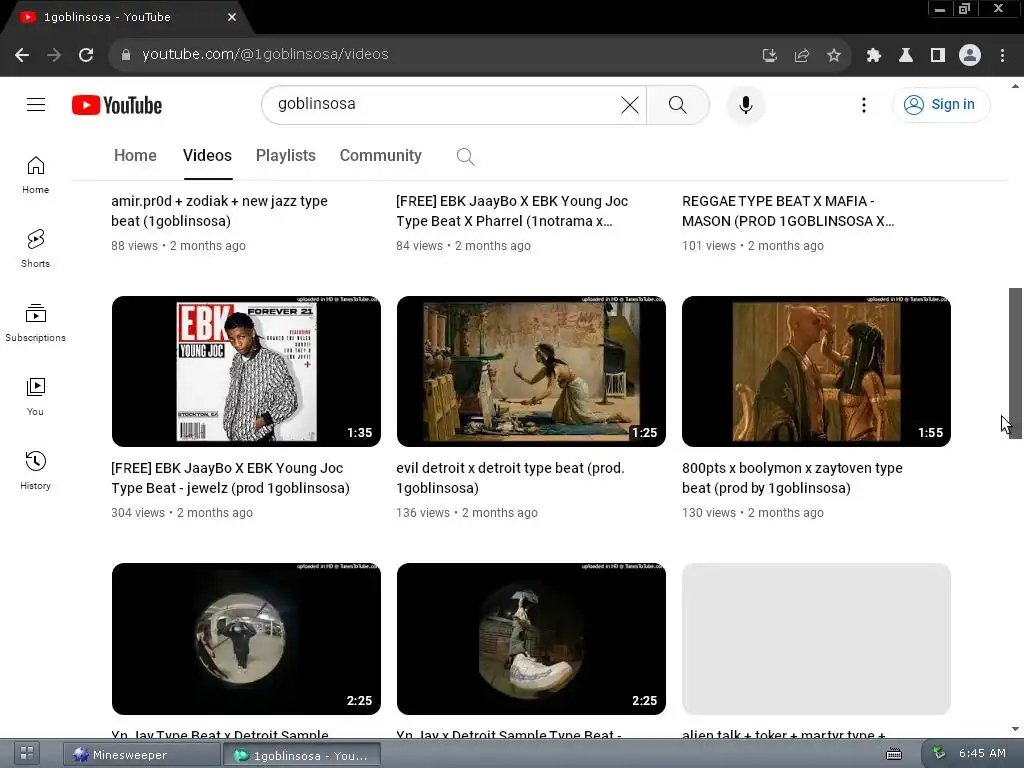Search within the channel using magnifier icon
This screenshot has height=768, width=1024.
(x=465, y=156)
